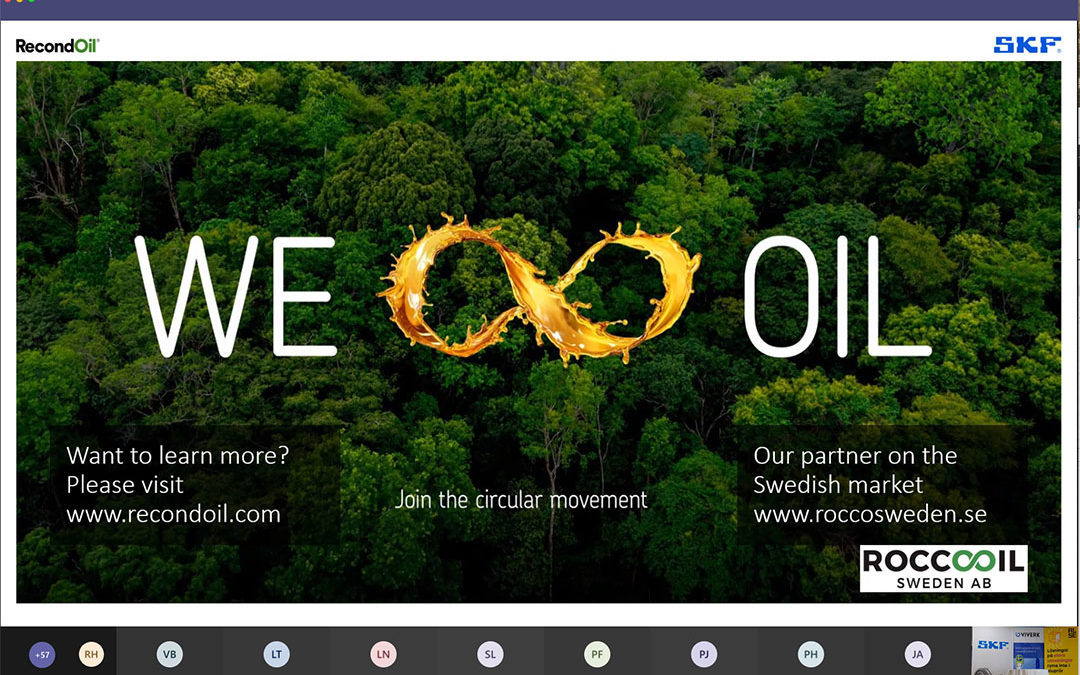Click the large 'WE' headline
The width and height of the screenshot is (1080, 675).
tap(236, 296)
